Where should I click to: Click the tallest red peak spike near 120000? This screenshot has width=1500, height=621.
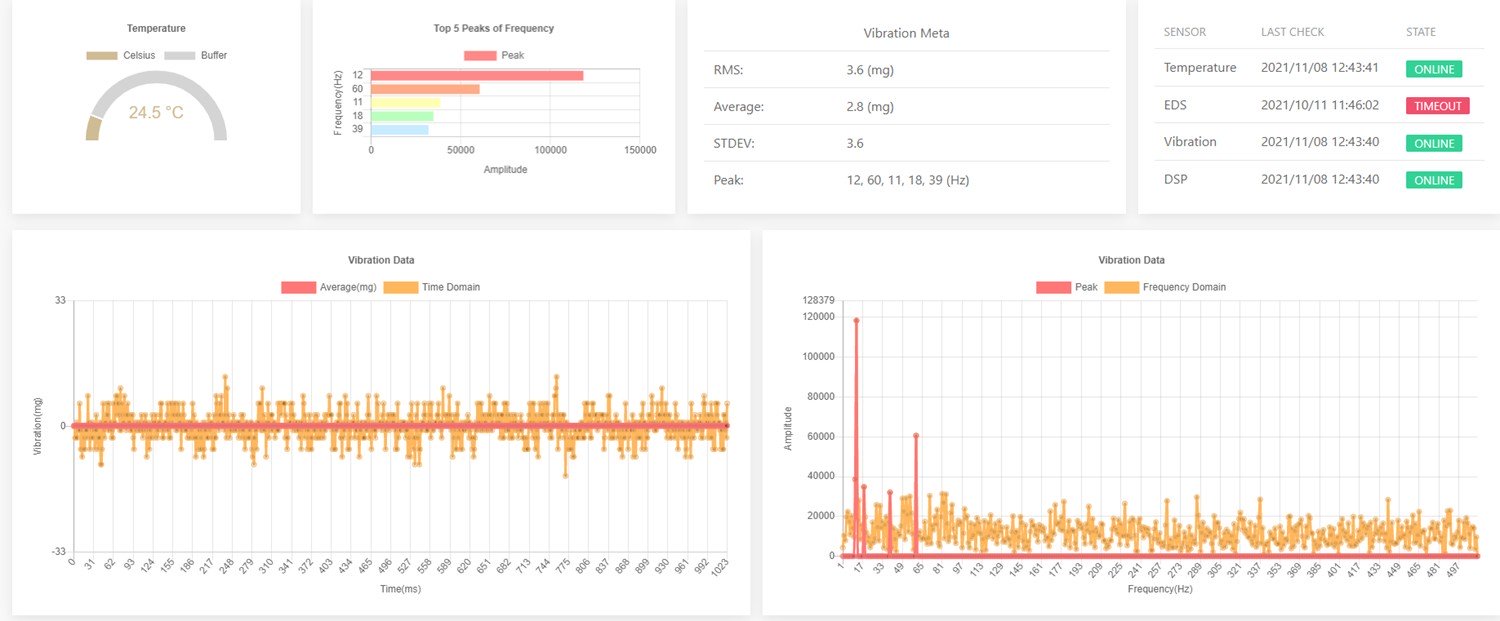pos(856,320)
